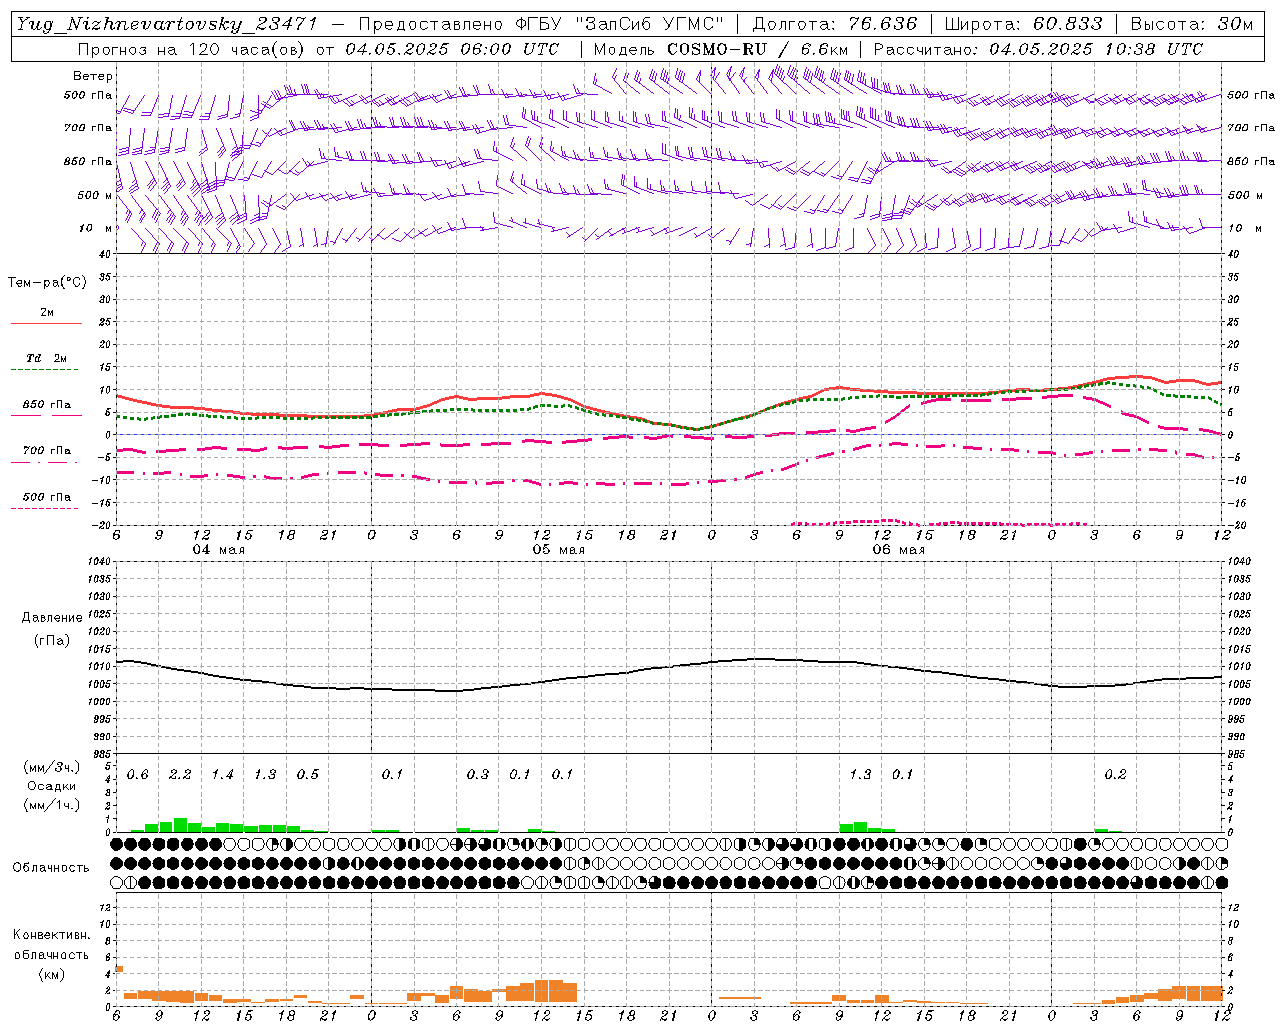The height and width of the screenshot is (1024, 1280).
Task: Click the 0.5 precipitation amount value
Action: (x=308, y=775)
